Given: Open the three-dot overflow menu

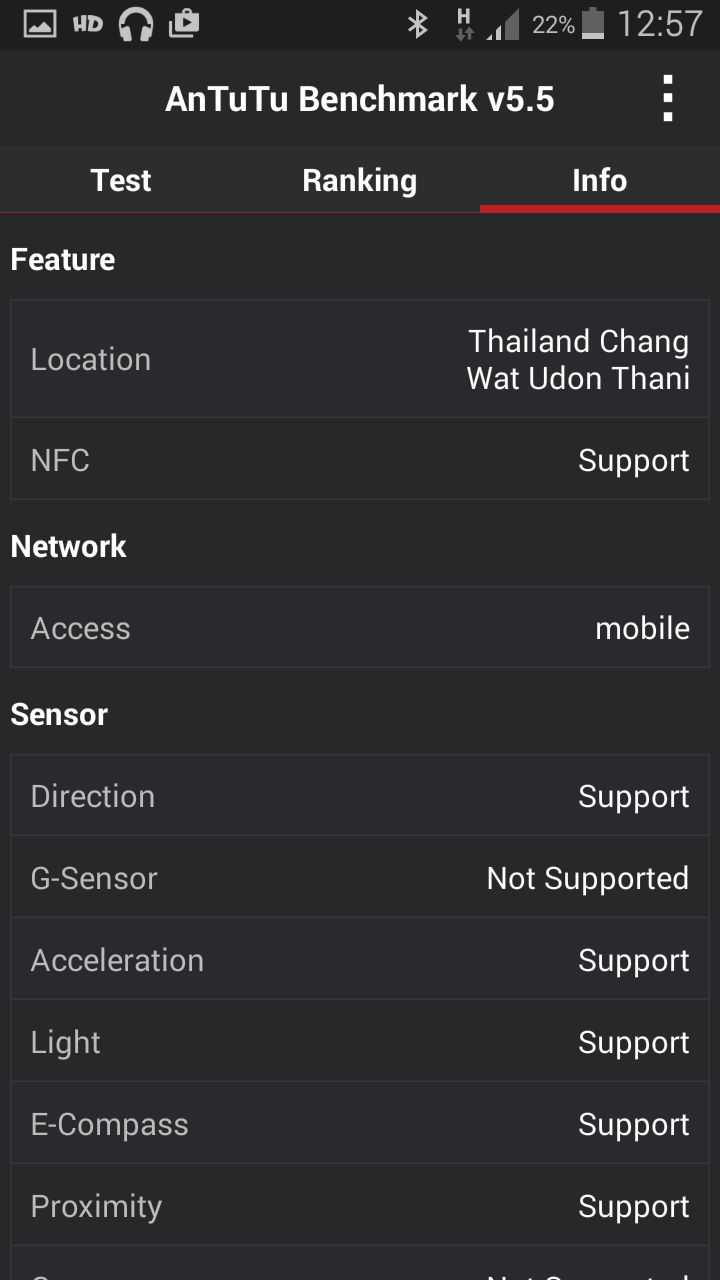Looking at the screenshot, I should [x=668, y=99].
